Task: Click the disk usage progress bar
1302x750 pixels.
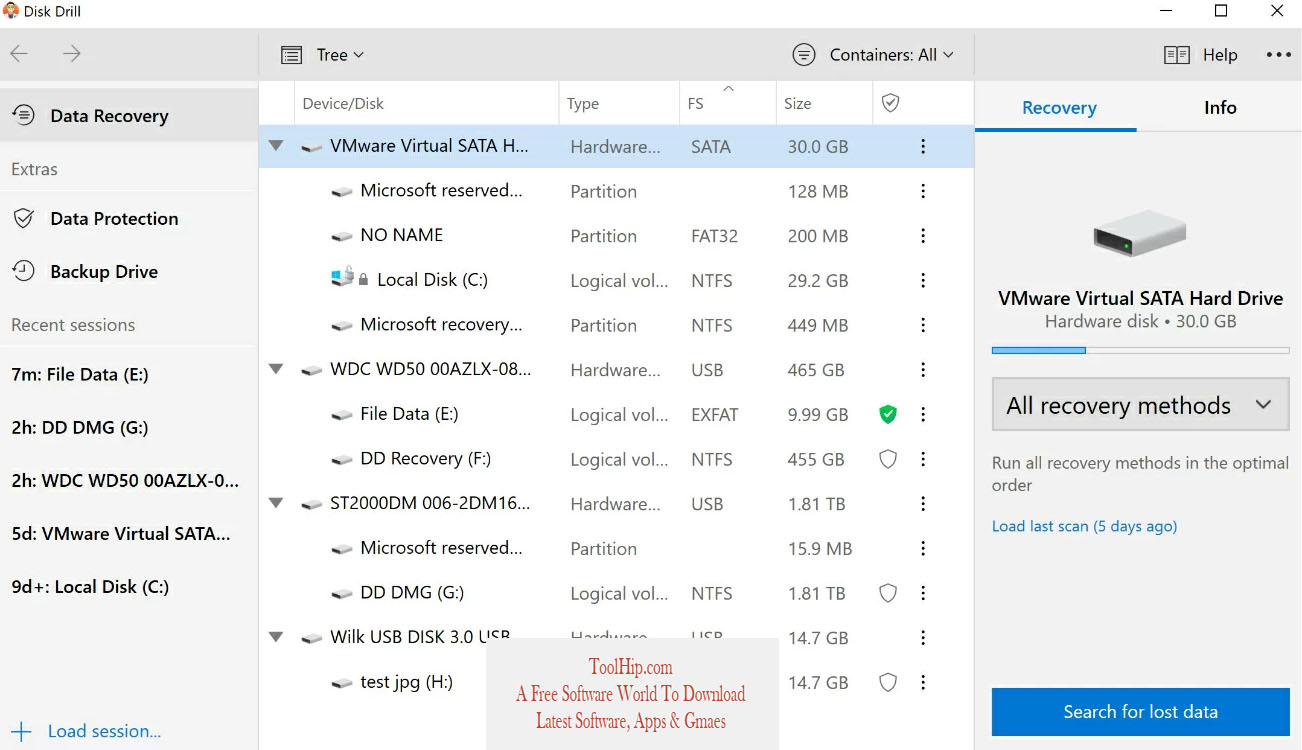Action: (1140, 350)
